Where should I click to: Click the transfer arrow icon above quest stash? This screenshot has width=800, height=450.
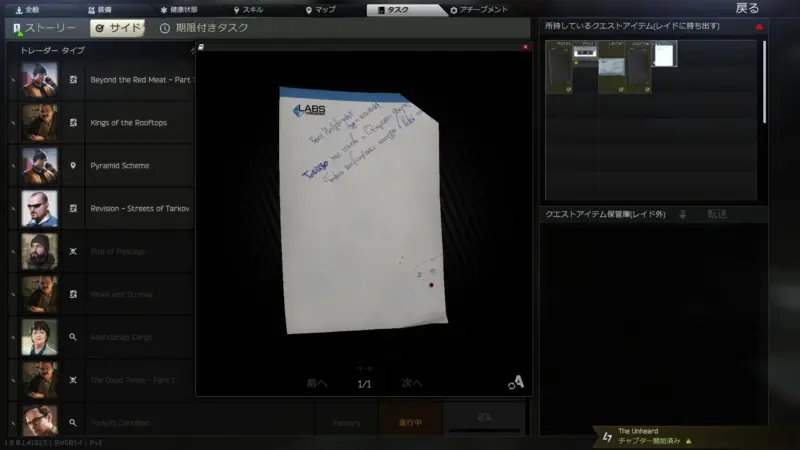683,214
